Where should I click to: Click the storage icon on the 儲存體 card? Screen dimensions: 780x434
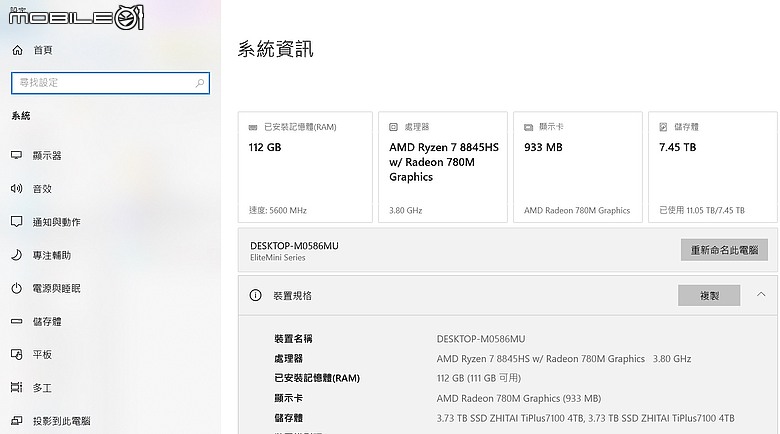663,127
